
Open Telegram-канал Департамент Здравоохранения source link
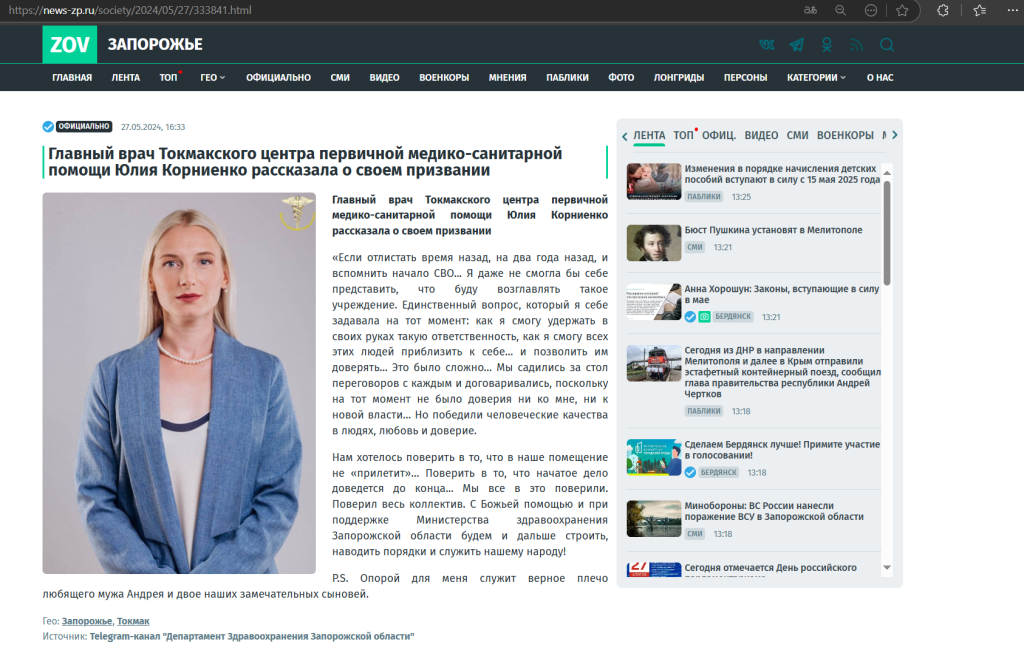coord(252,636)
